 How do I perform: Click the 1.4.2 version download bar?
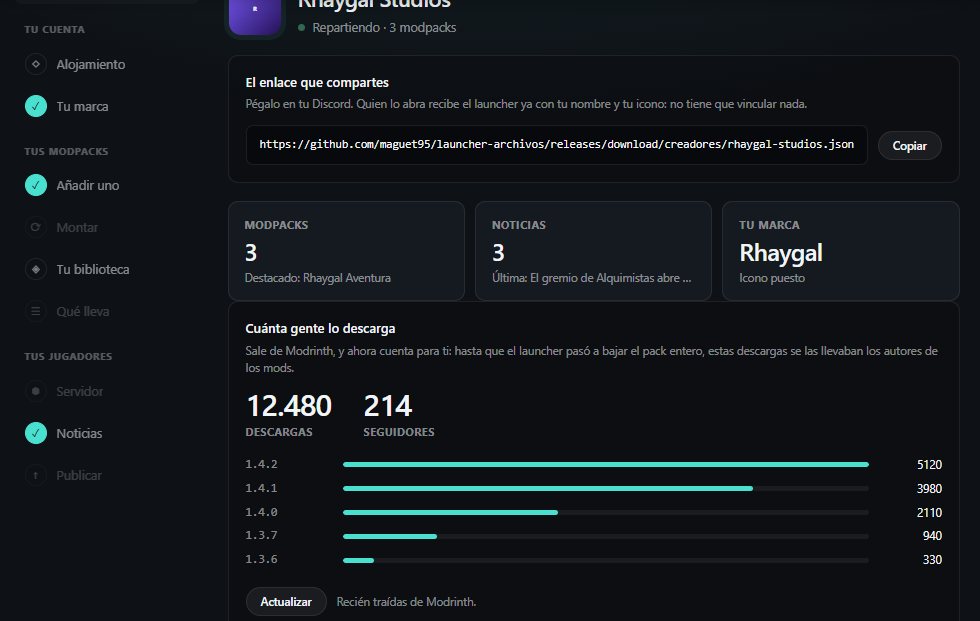606,464
